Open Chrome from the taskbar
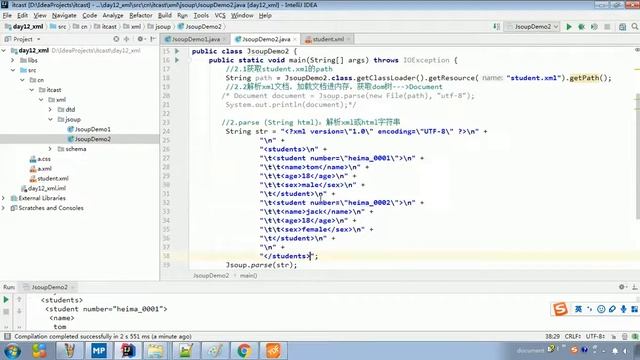Image resolution: width=640 pixels, height=360 pixels. (244, 351)
